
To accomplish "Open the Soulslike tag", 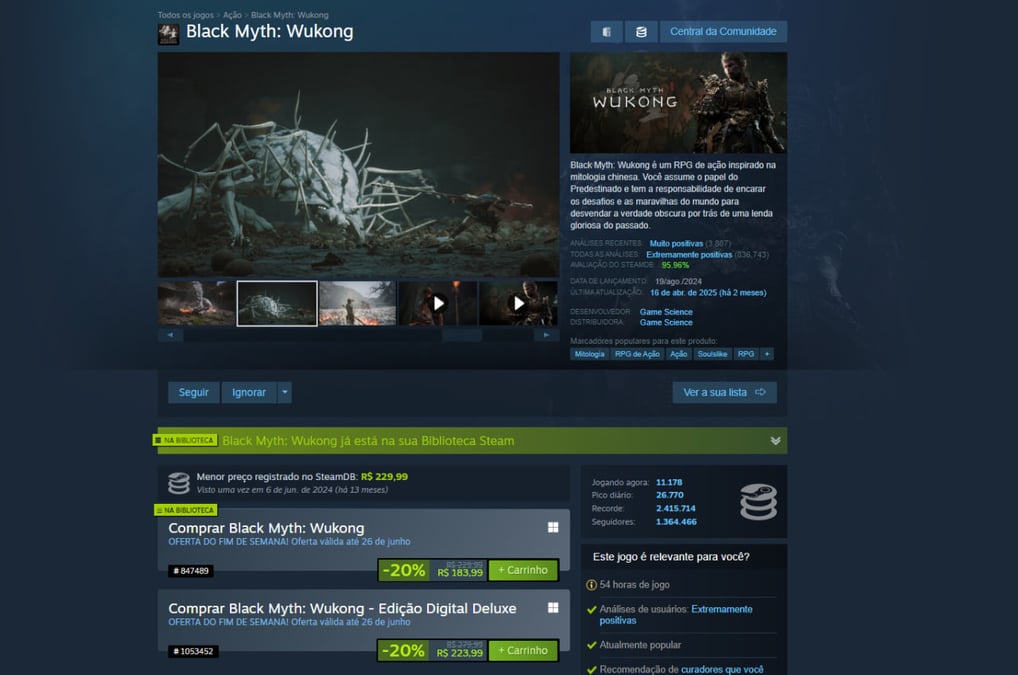I will pyautogui.click(x=712, y=354).
